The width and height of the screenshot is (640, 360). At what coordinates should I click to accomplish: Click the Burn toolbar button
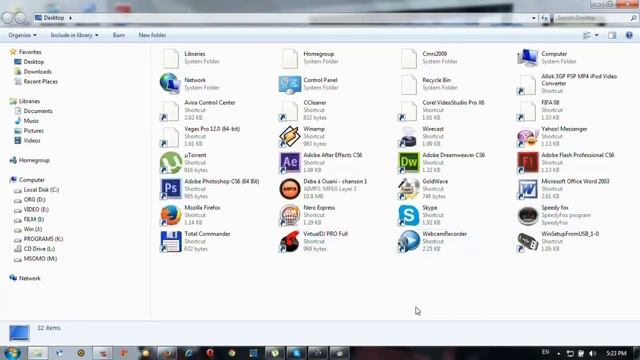[x=119, y=35]
